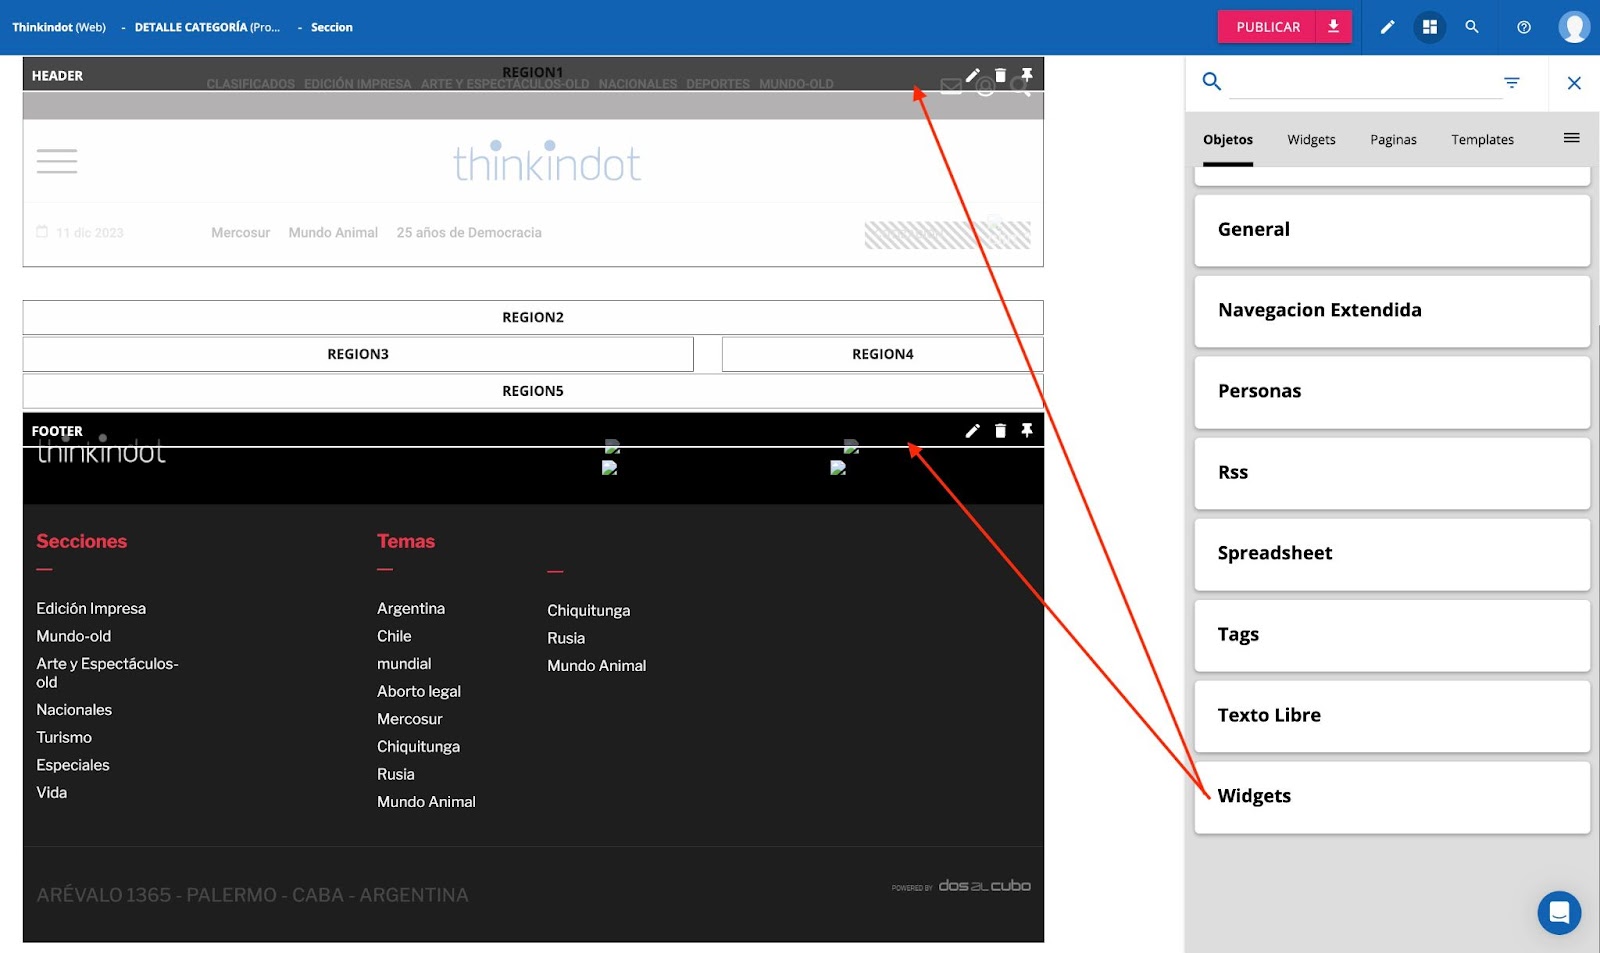1600x953 pixels.
Task: Open the download arrow next to PUBLICAR
Action: (x=1334, y=27)
